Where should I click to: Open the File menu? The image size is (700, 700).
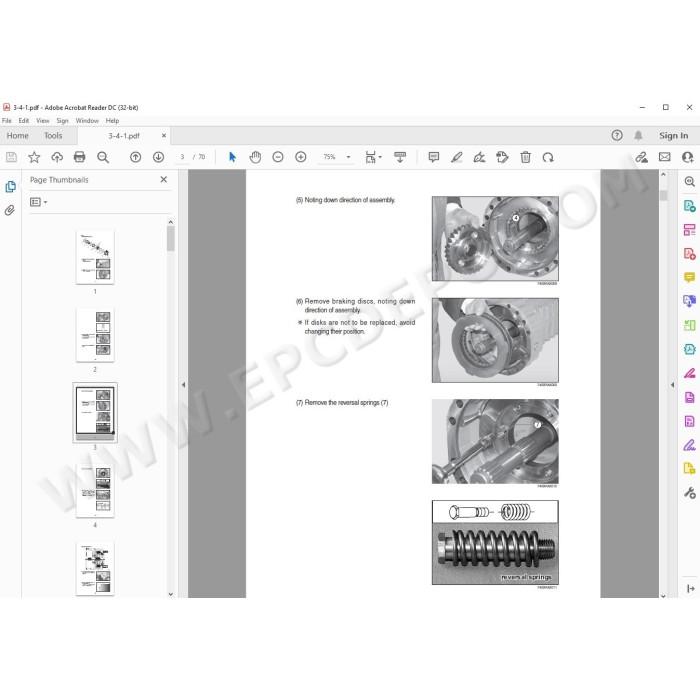[7, 121]
